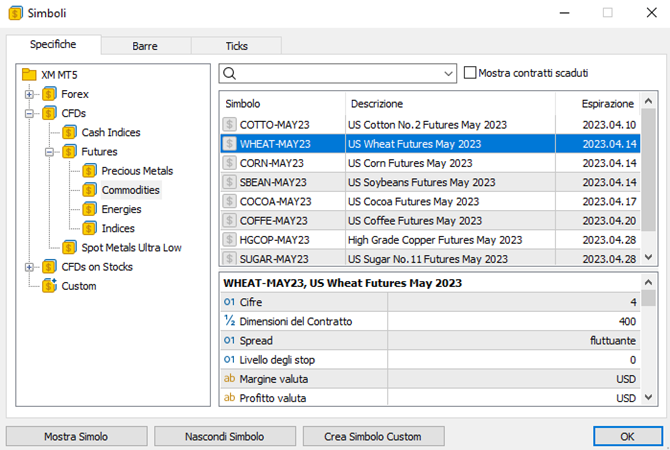Image resolution: width=670 pixels, height=450 pixels.
Task: Sort by the Simbolo column header
Action: [x=283, y=104]
